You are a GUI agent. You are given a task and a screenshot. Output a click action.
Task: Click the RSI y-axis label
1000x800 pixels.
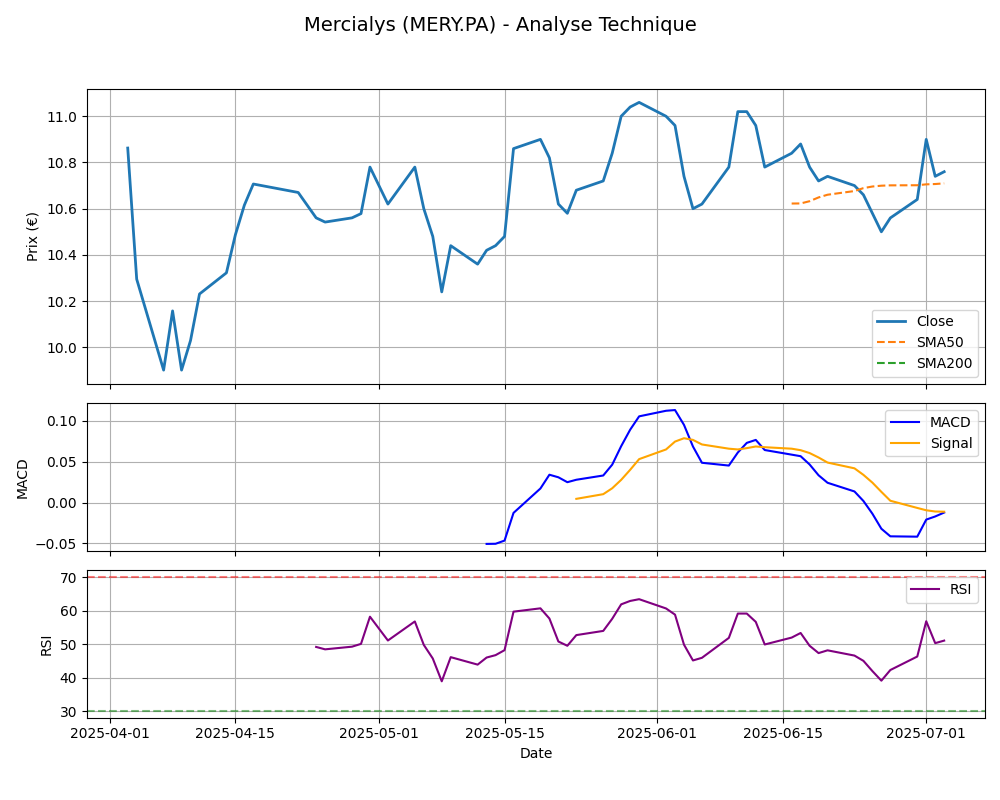coord(46,645)
